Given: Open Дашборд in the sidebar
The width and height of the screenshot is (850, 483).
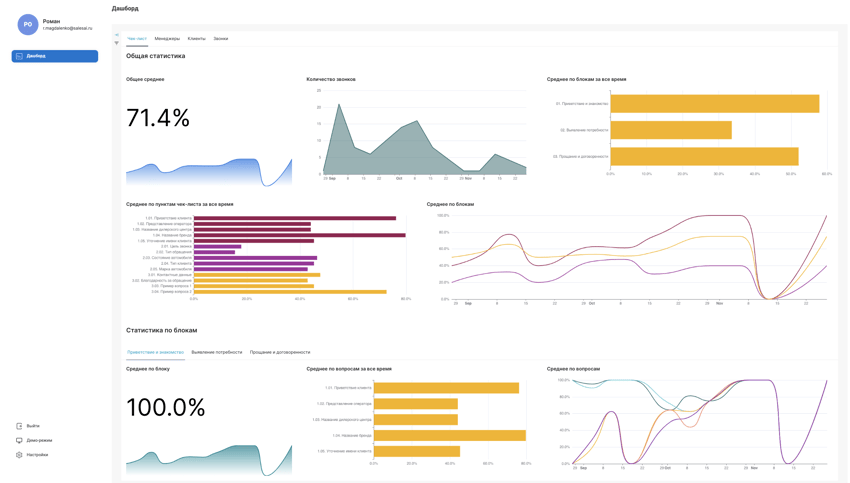Looking at the screenshot, I should [55, 56].
